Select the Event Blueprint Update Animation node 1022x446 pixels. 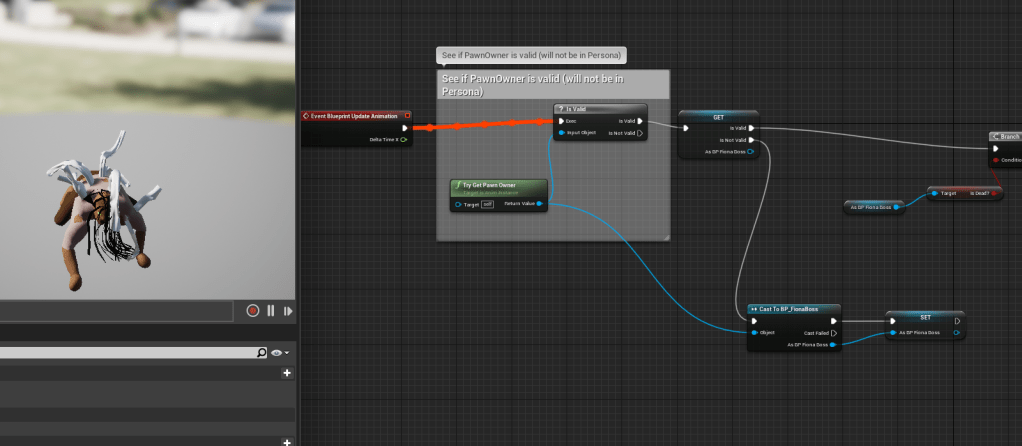tap(355, 116)
